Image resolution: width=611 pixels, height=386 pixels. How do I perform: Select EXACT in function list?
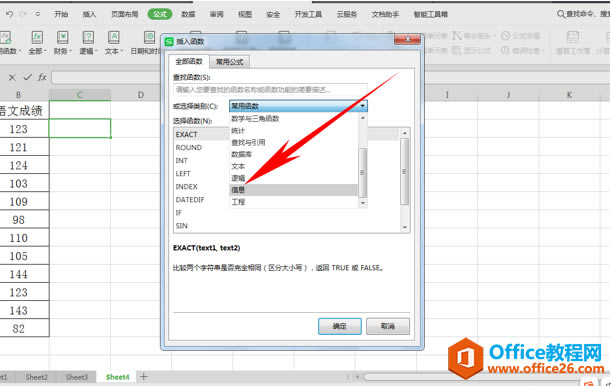(186, 134)
